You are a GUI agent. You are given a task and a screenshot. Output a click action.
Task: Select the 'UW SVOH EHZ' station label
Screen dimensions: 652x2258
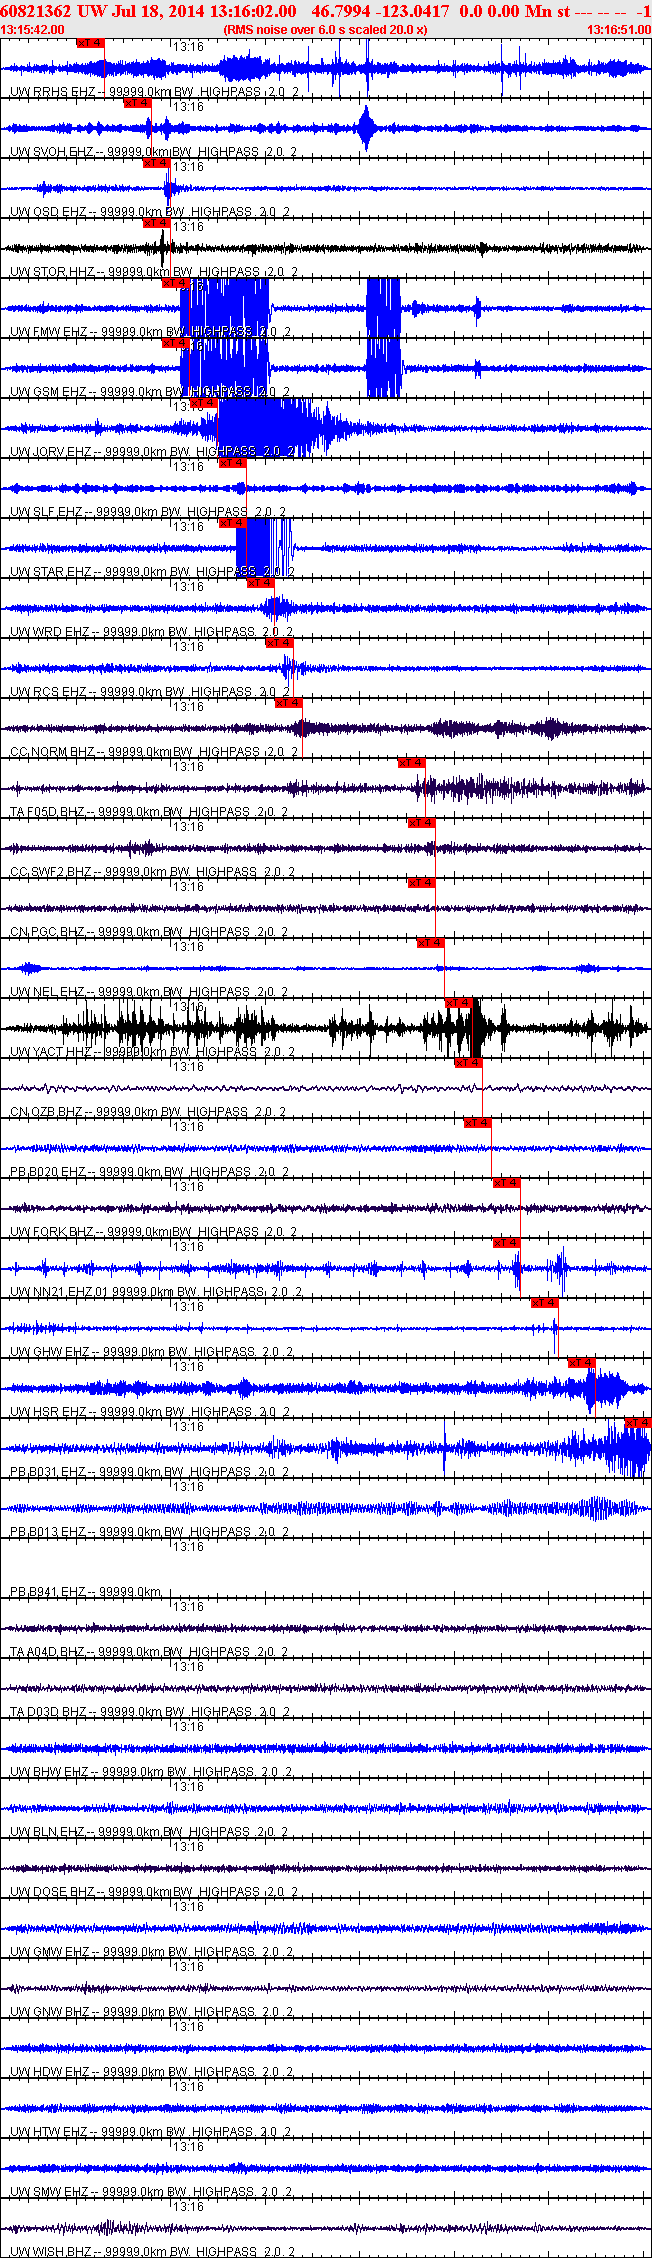[53, 152]
